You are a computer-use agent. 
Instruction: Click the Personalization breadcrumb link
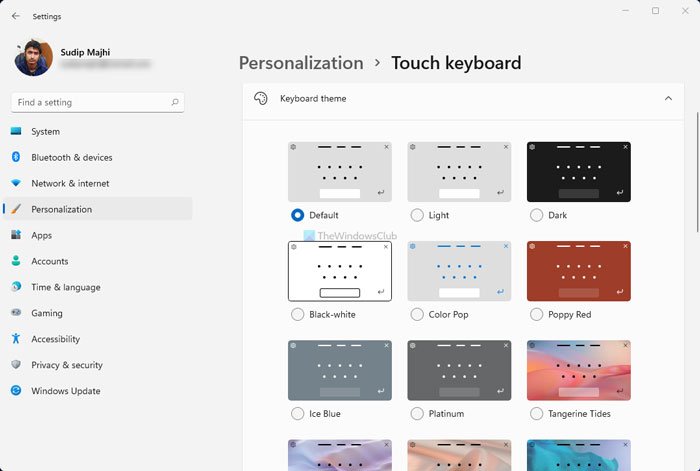click(x=301, y=63)
